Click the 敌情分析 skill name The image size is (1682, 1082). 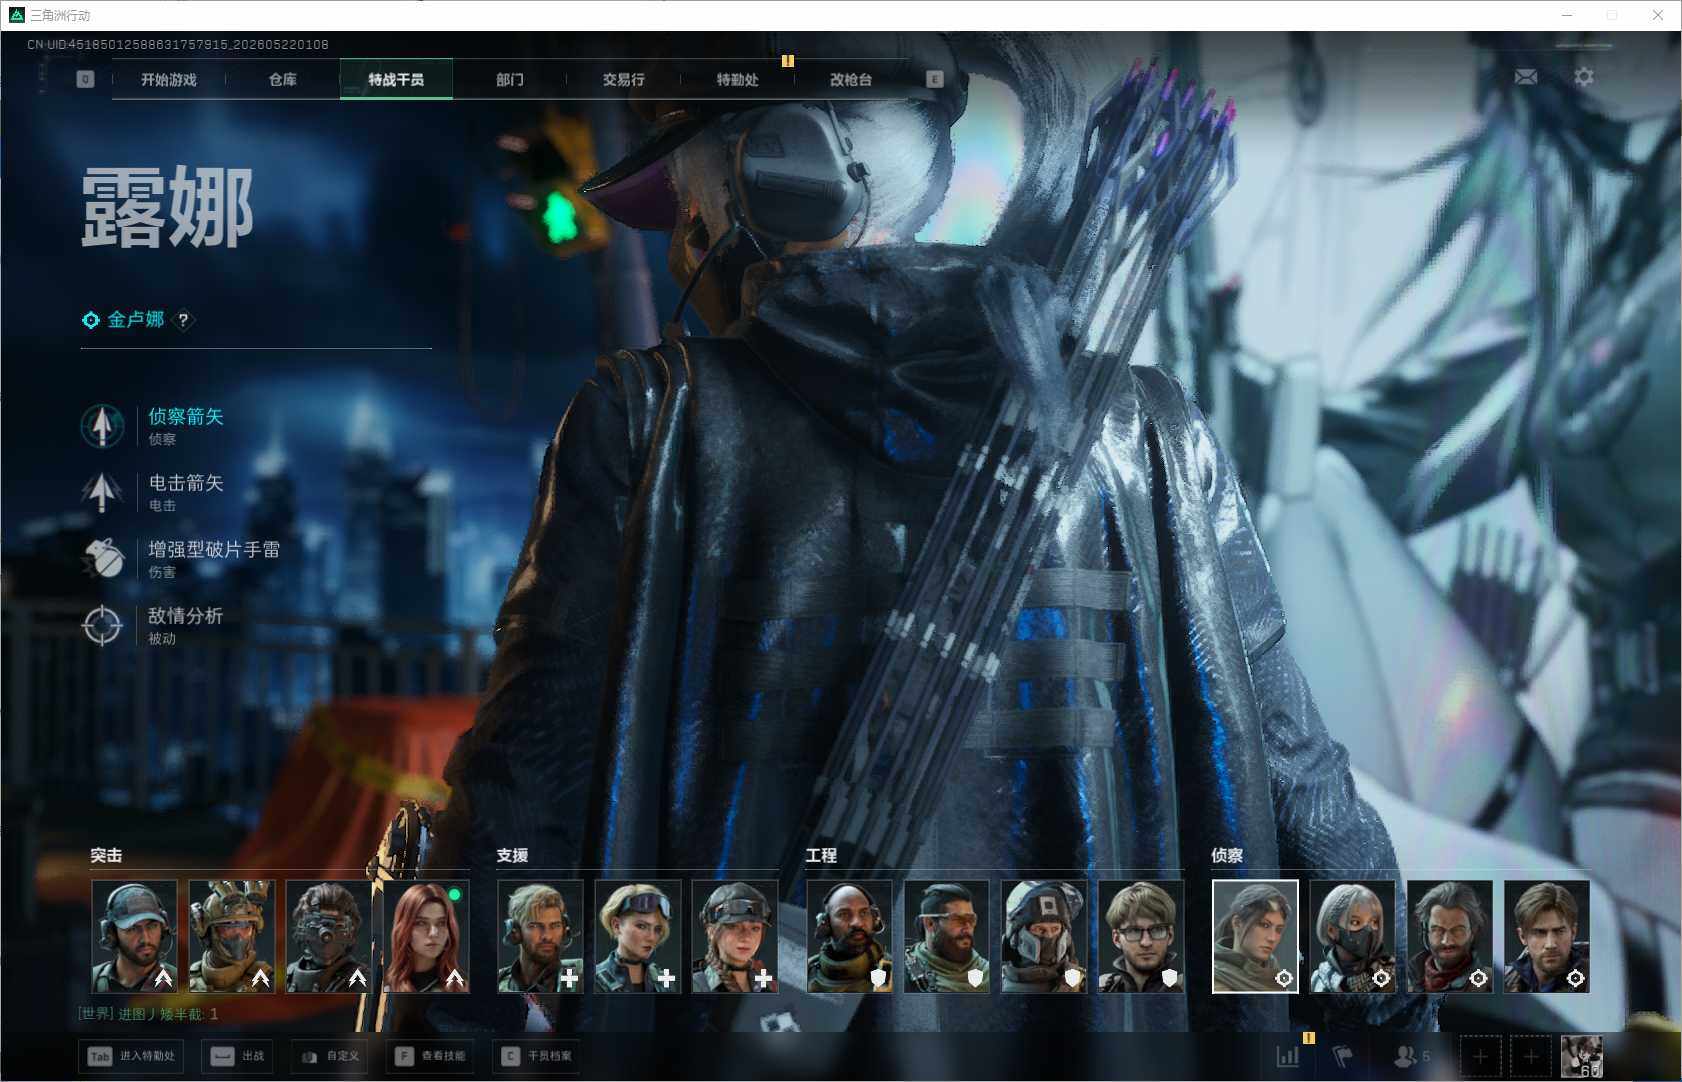[186, 616]
